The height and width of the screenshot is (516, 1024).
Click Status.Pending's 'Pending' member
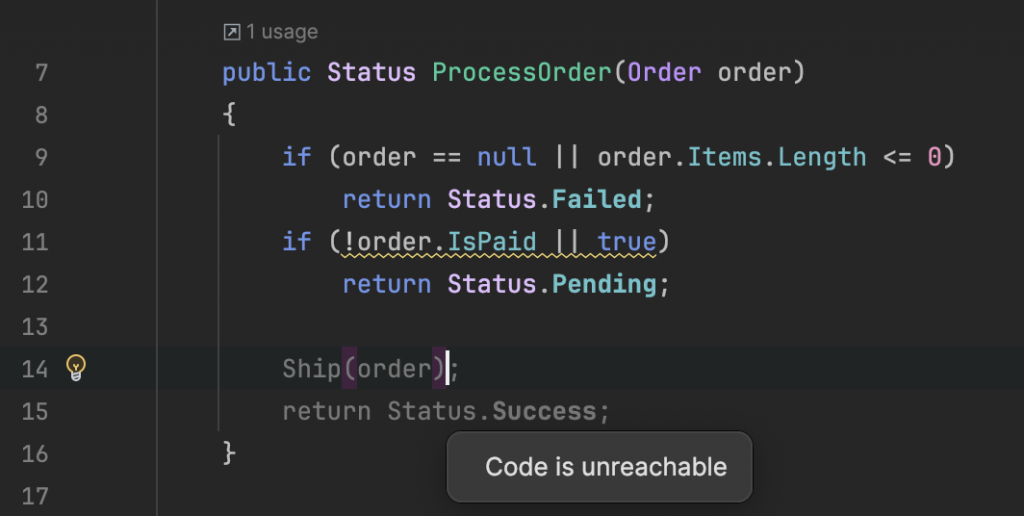point(604,284)
